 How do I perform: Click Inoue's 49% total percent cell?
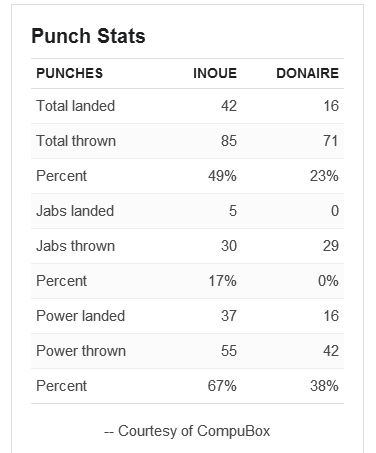(222, 176)
